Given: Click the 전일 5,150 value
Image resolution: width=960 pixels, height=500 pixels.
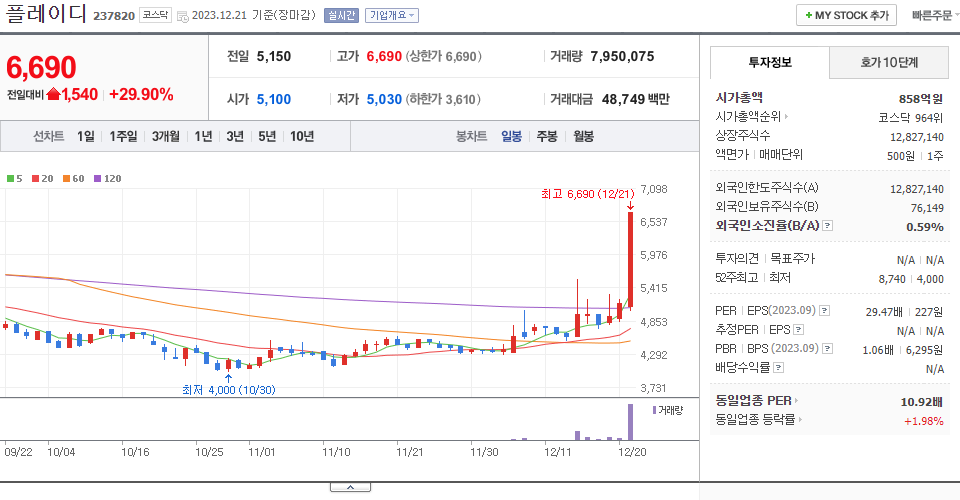Looking at the screenshot, I should [274, 56].
